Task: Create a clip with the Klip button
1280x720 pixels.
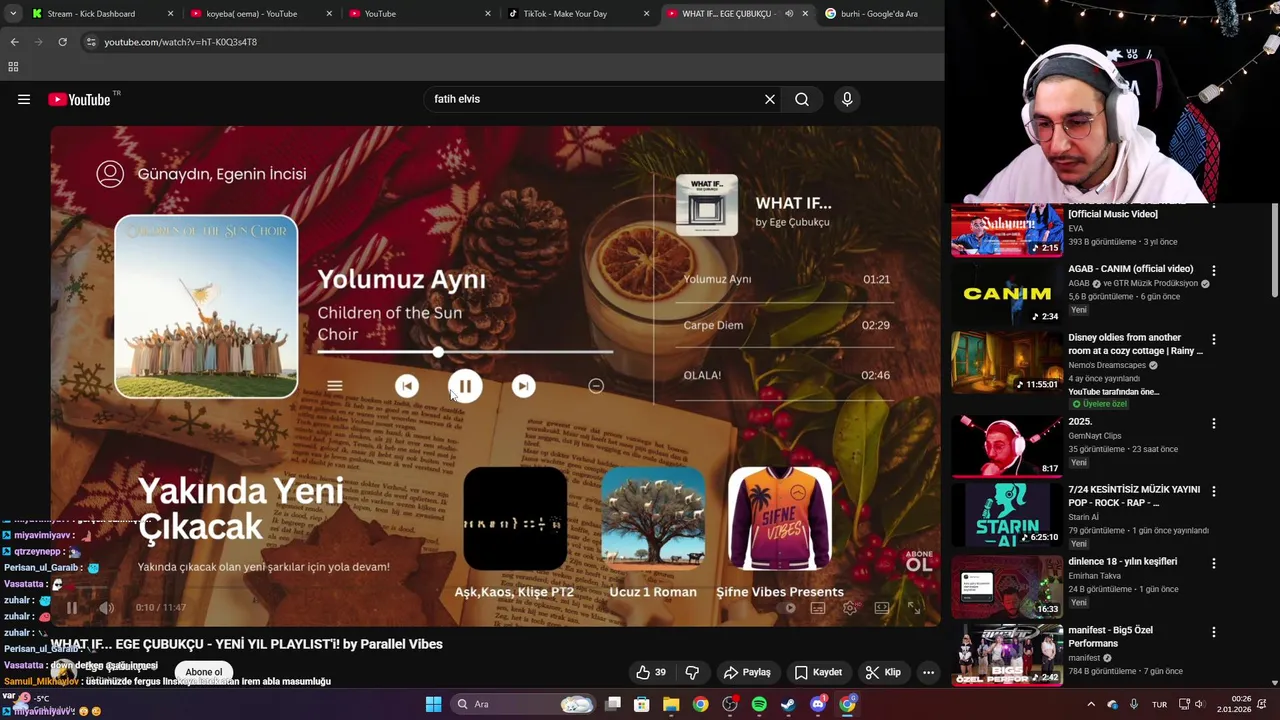Action: click(x=883, y=672)
